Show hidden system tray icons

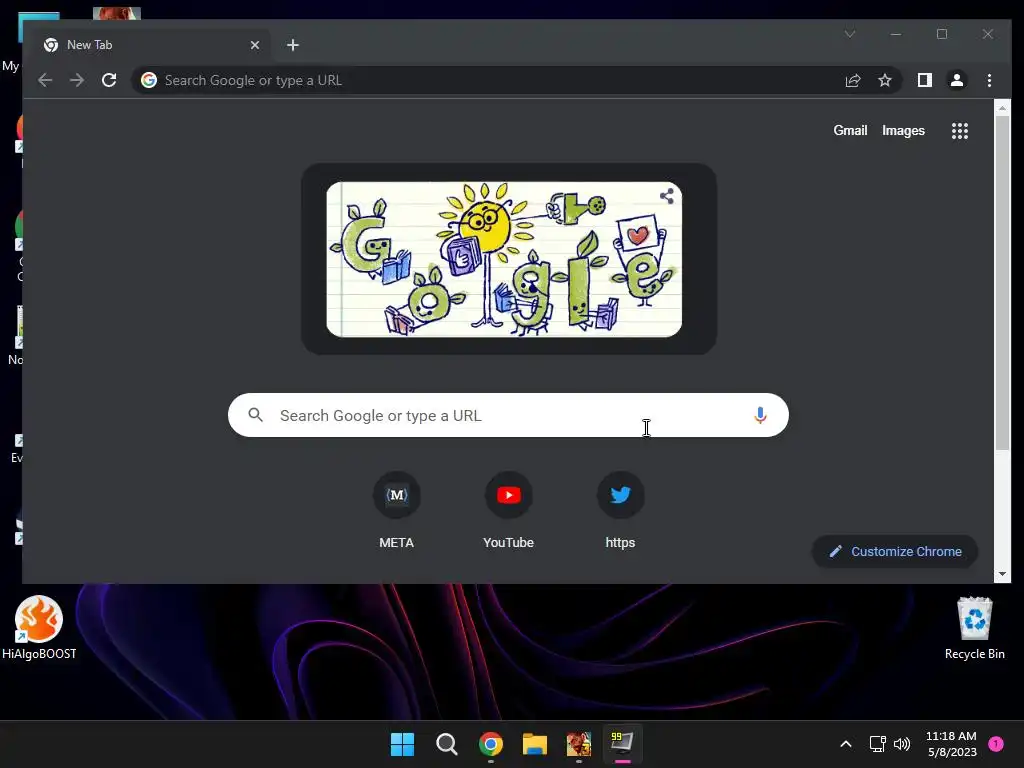[846, 744]
